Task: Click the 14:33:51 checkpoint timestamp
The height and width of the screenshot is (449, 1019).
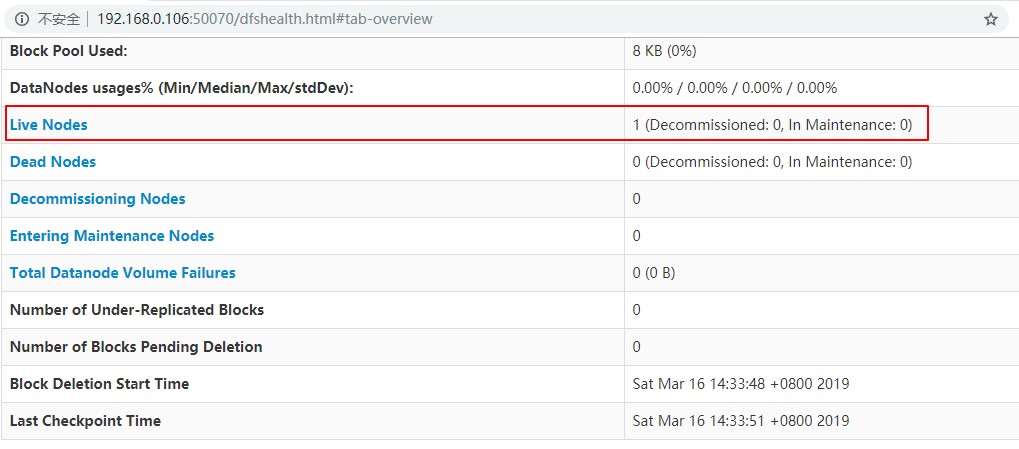Action: point(741,421)
